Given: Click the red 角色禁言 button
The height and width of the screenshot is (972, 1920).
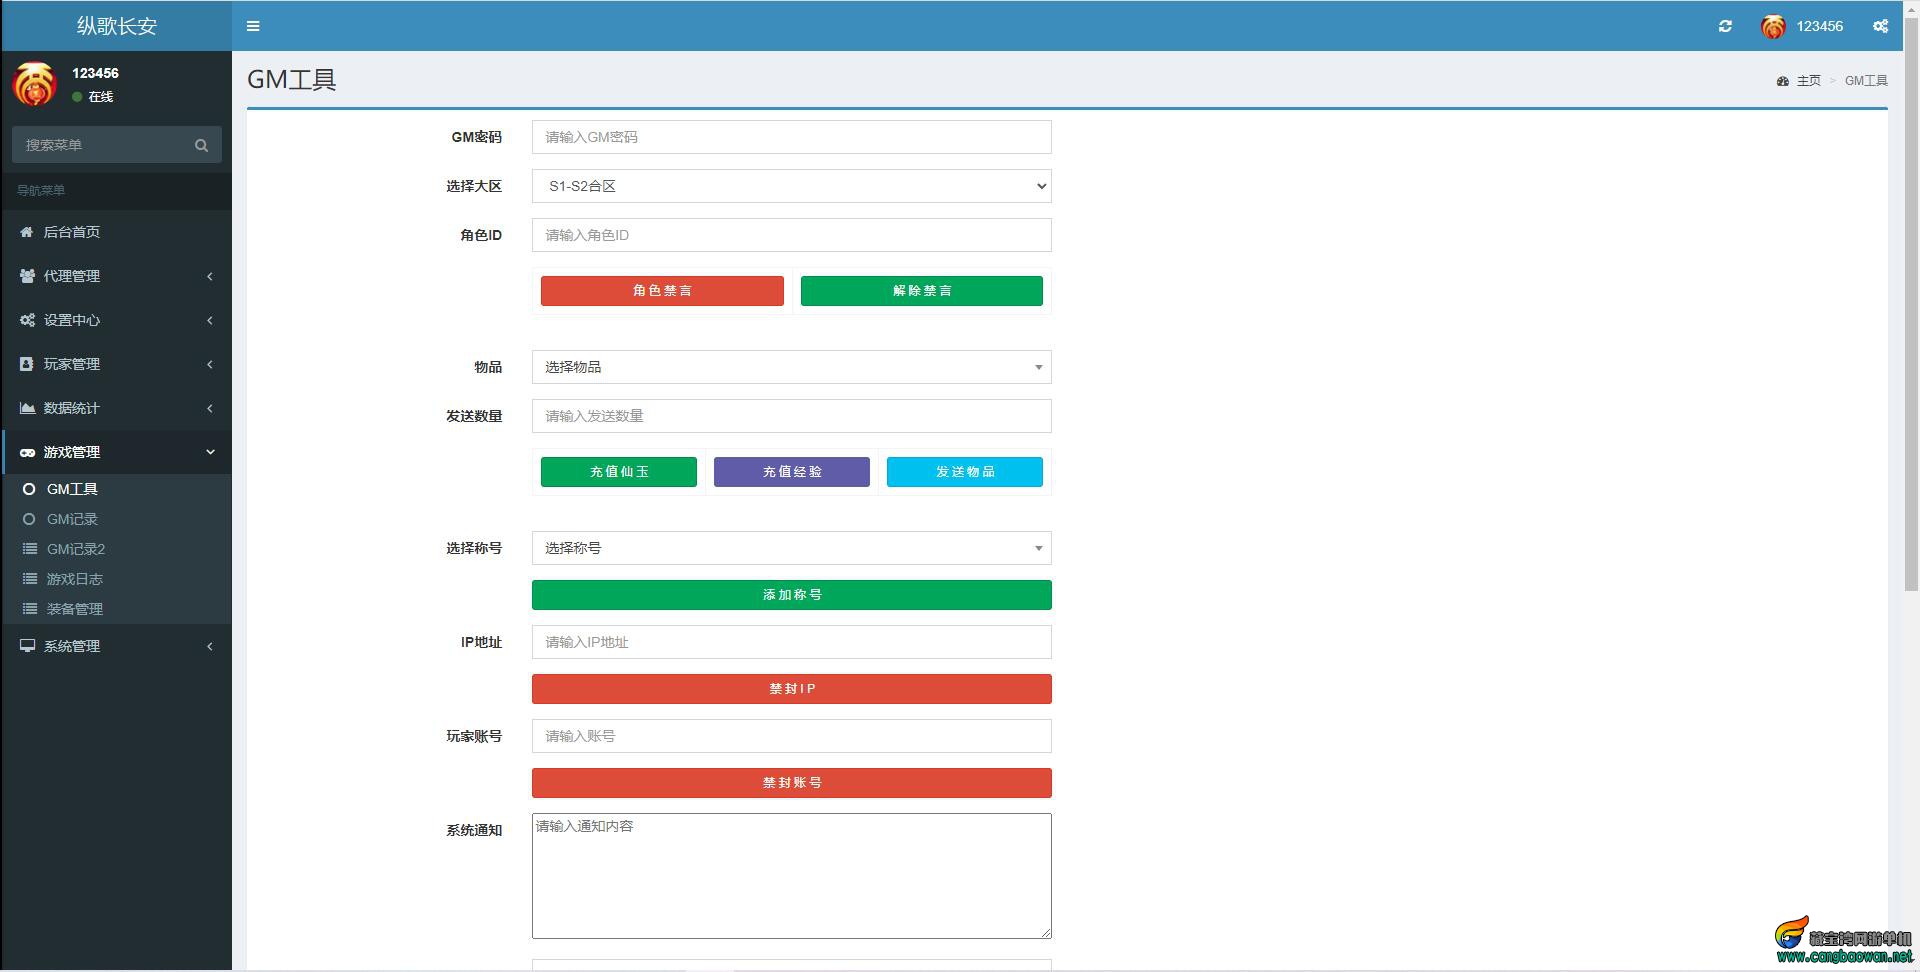Looking at the screenshot, I should (662, 291).
